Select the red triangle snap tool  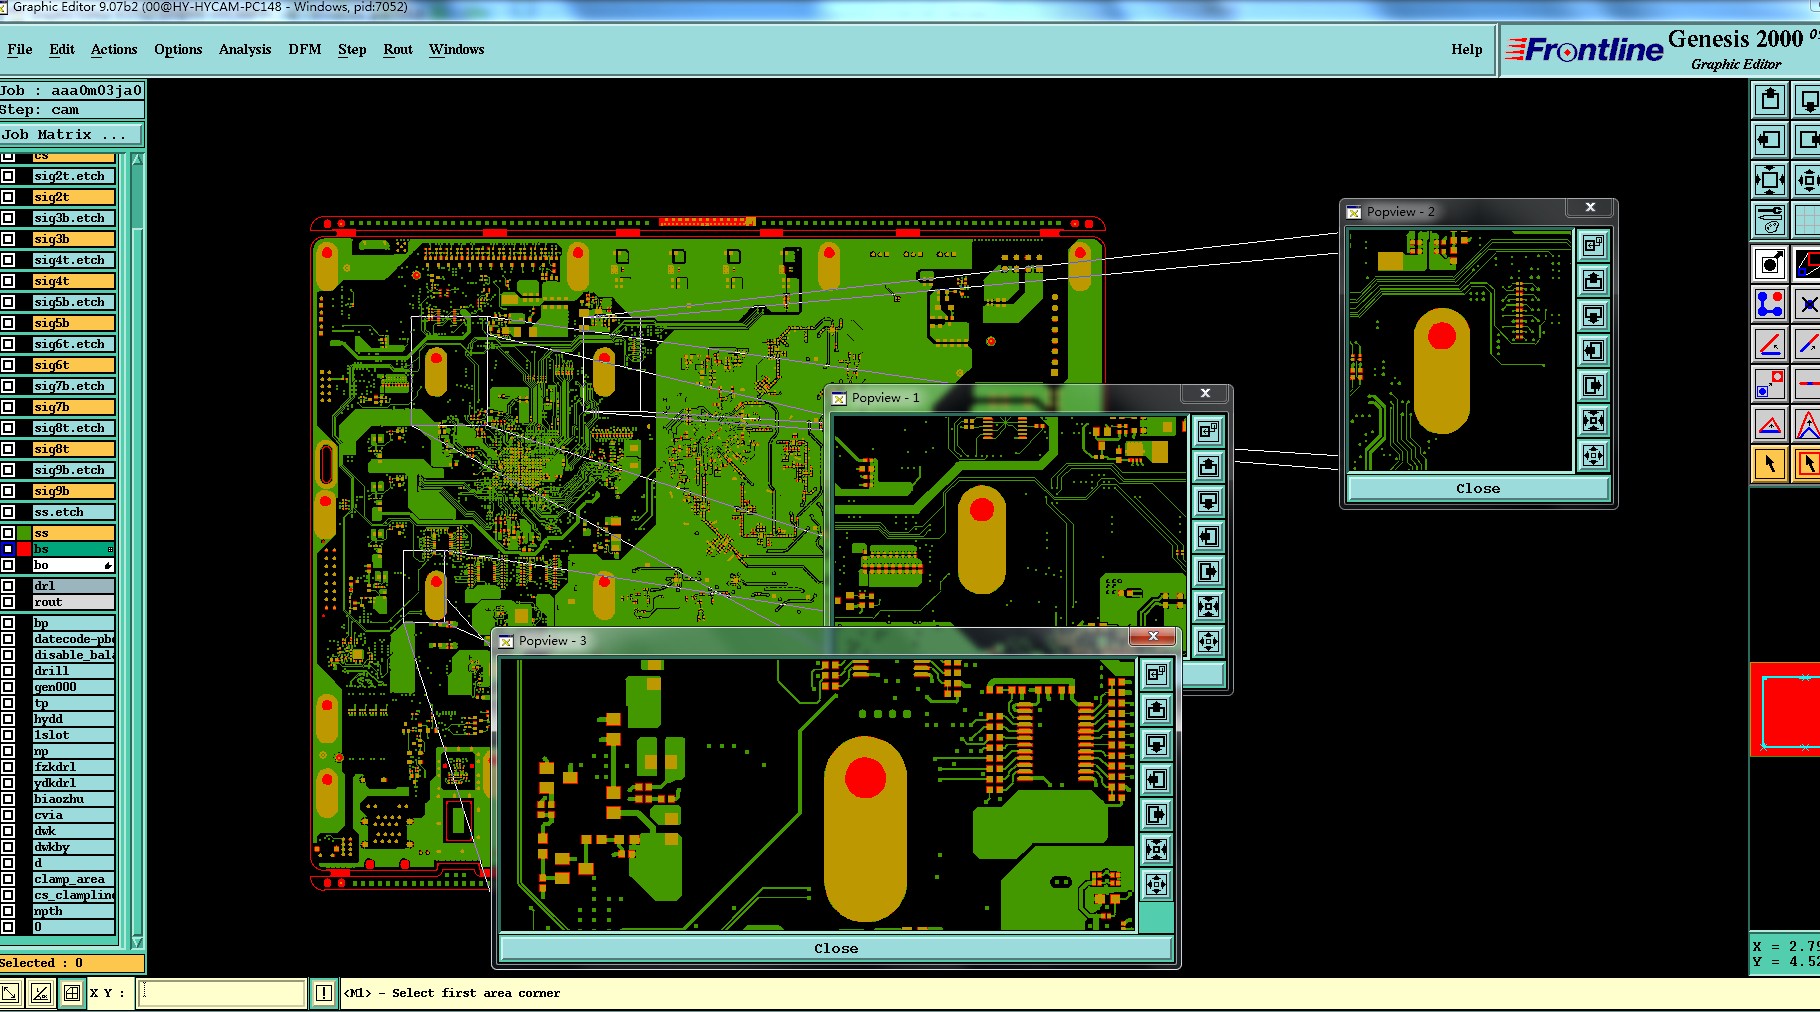(x=1770, y=424)
